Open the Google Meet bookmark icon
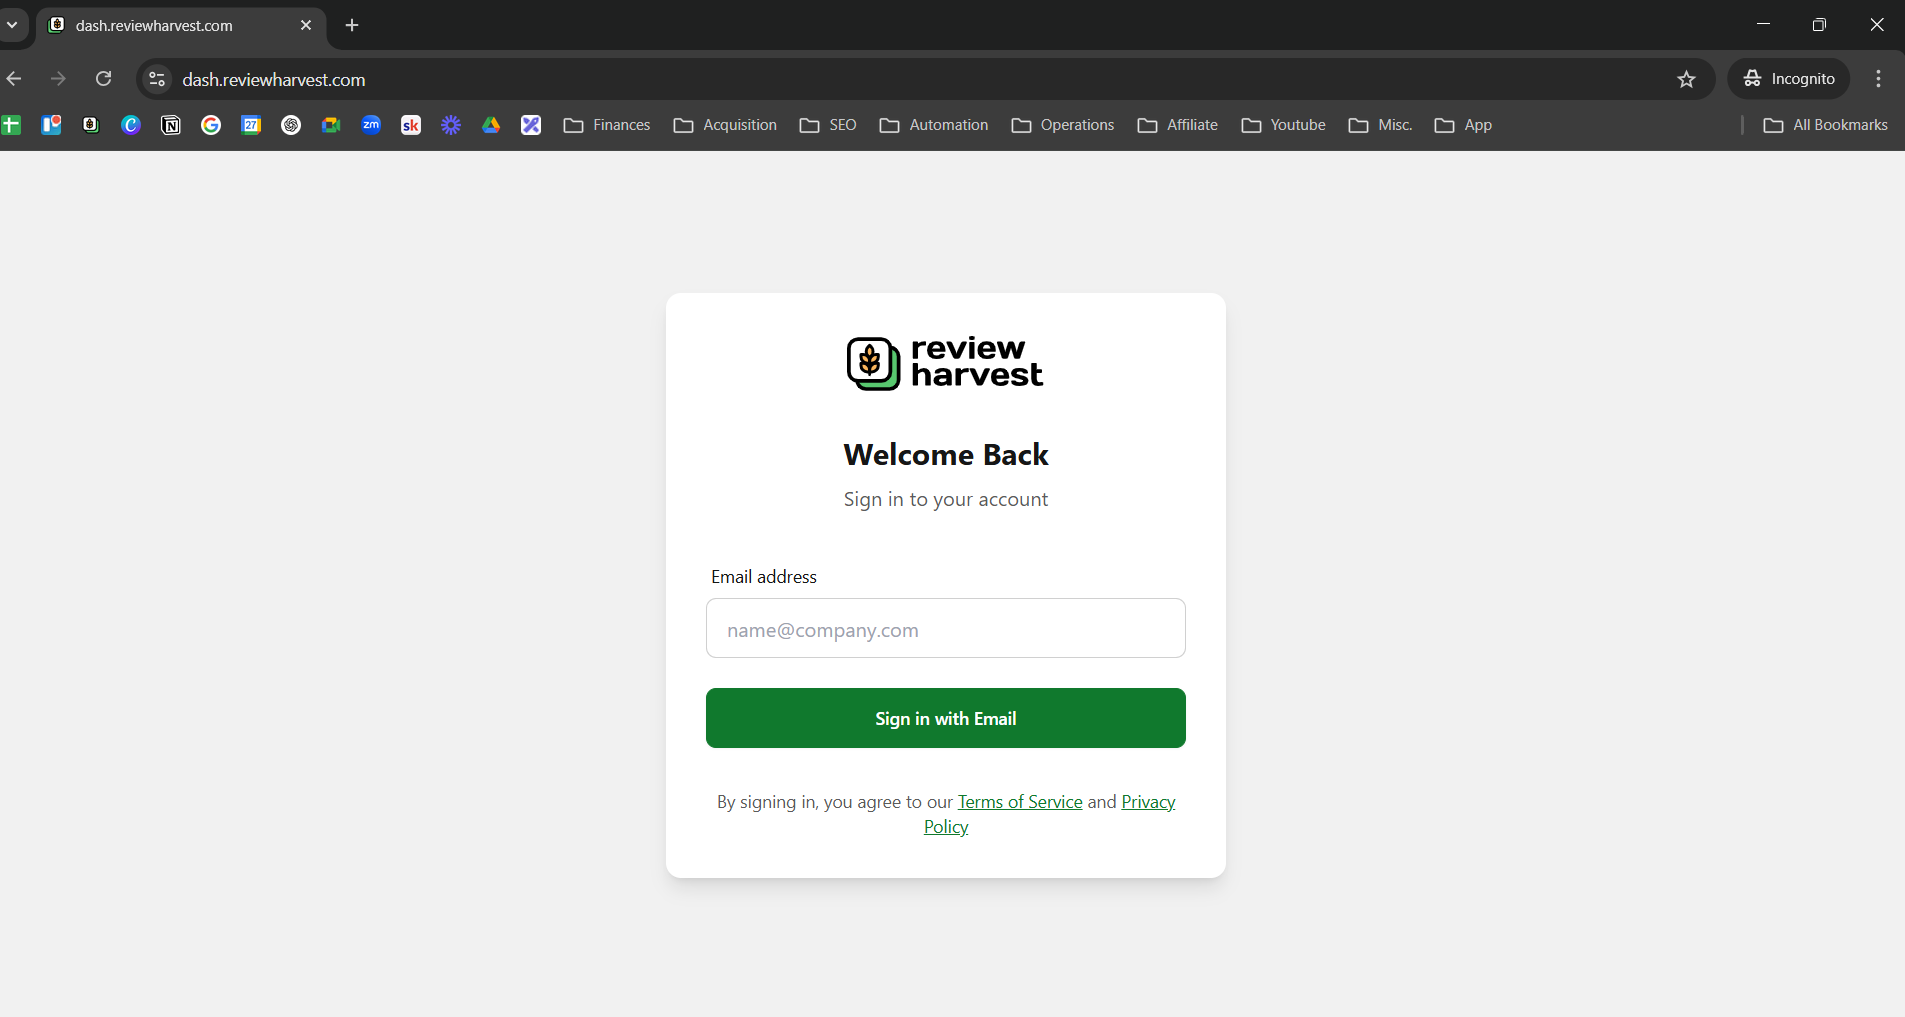This screenshot has width=1905, height=1017. 331,125
